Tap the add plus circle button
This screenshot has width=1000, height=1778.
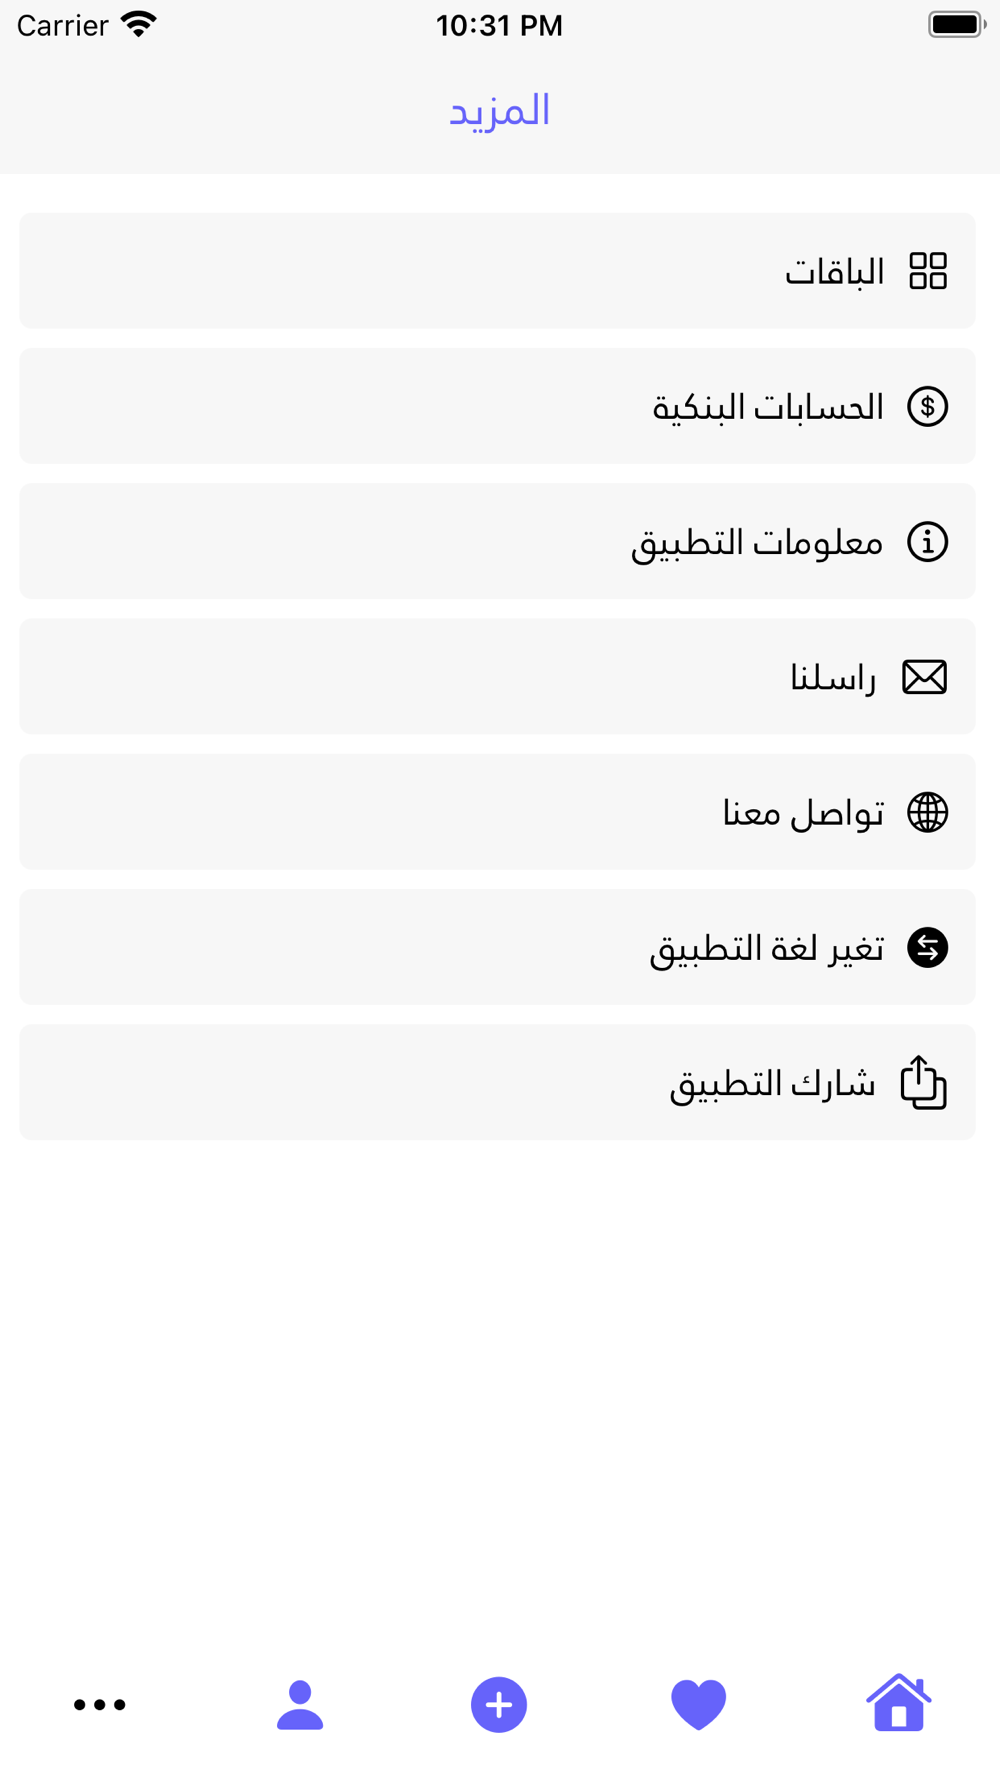[x=499, y=1704]
